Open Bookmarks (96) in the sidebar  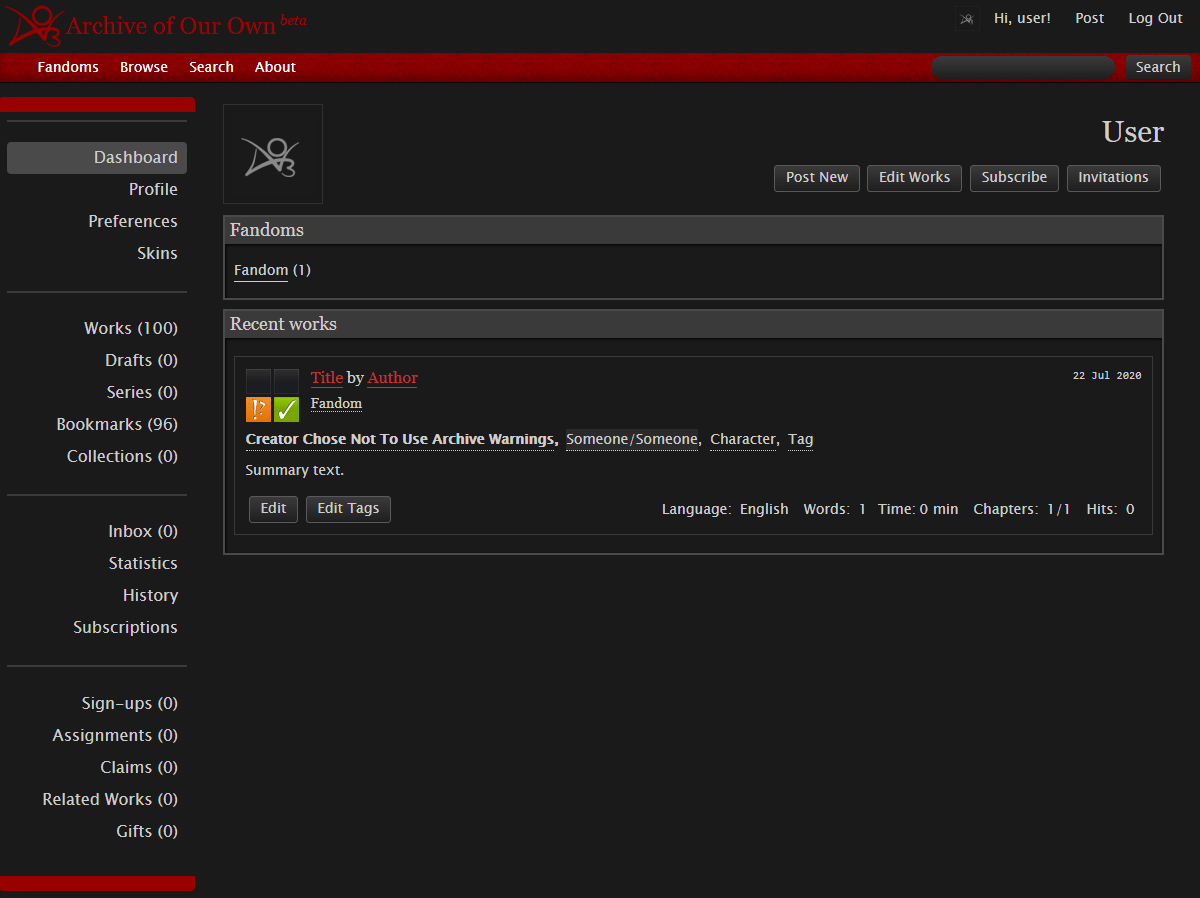117,424
